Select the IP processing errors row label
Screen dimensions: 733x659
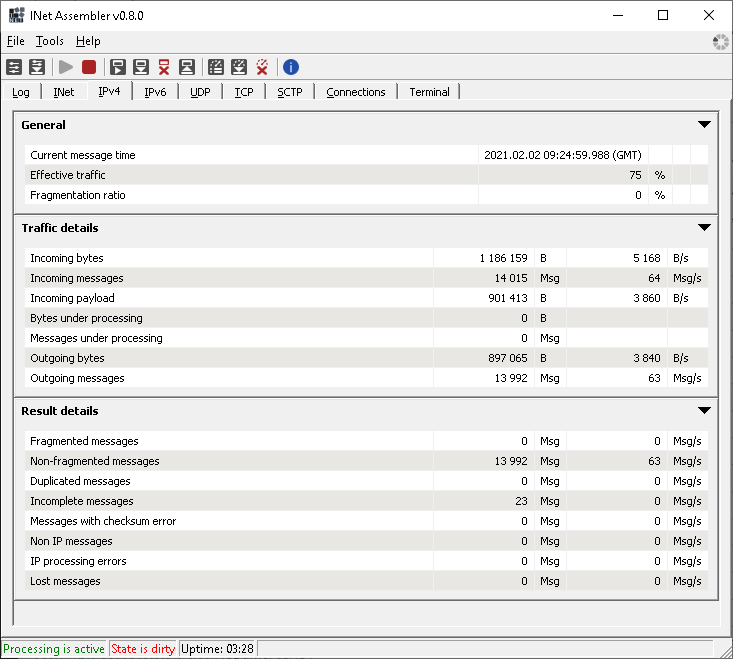(78, 561)
